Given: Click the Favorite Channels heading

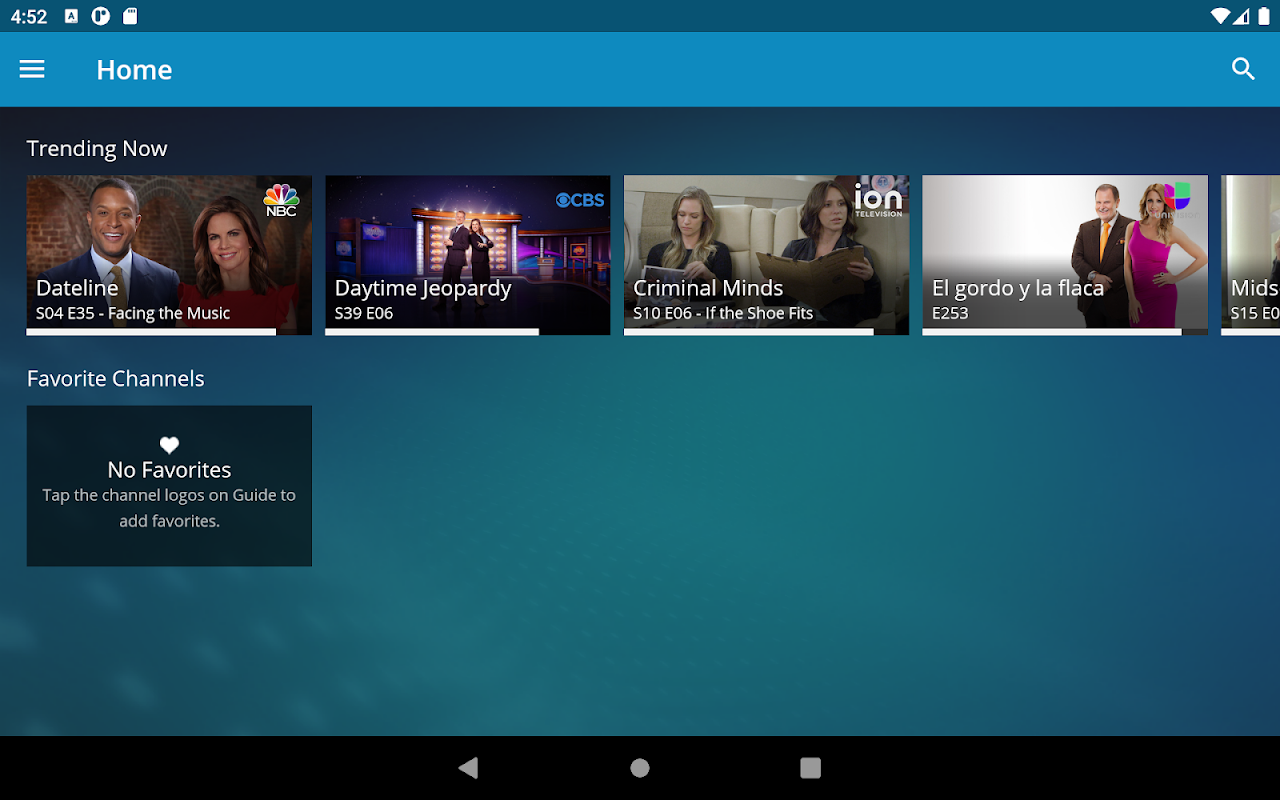Looking at the screenshot, I should (x=116, y=379).
